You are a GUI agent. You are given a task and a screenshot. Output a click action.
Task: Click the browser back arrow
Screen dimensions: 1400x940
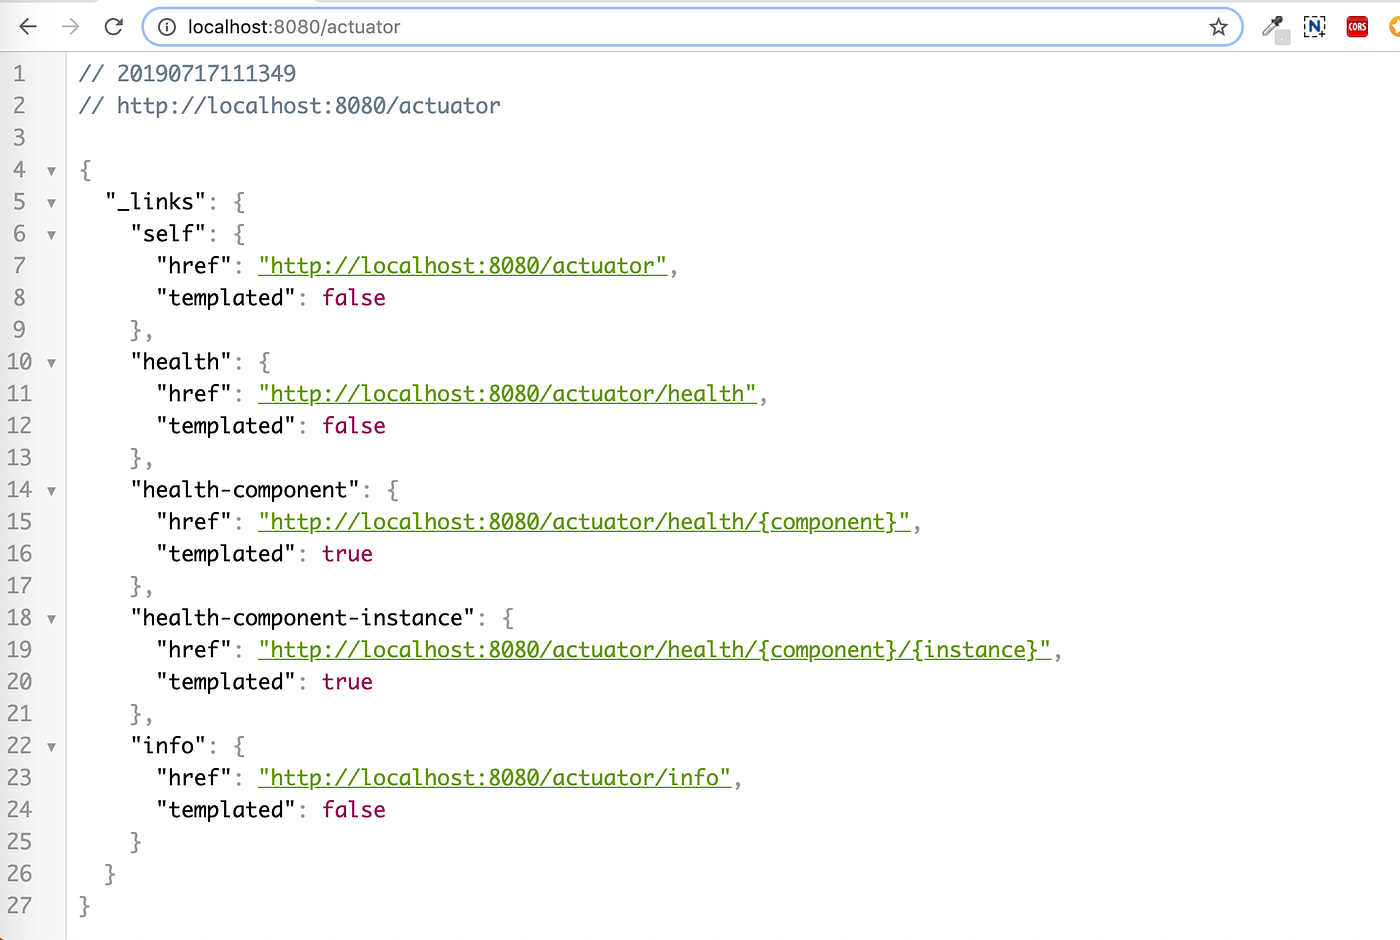point(27,26)
